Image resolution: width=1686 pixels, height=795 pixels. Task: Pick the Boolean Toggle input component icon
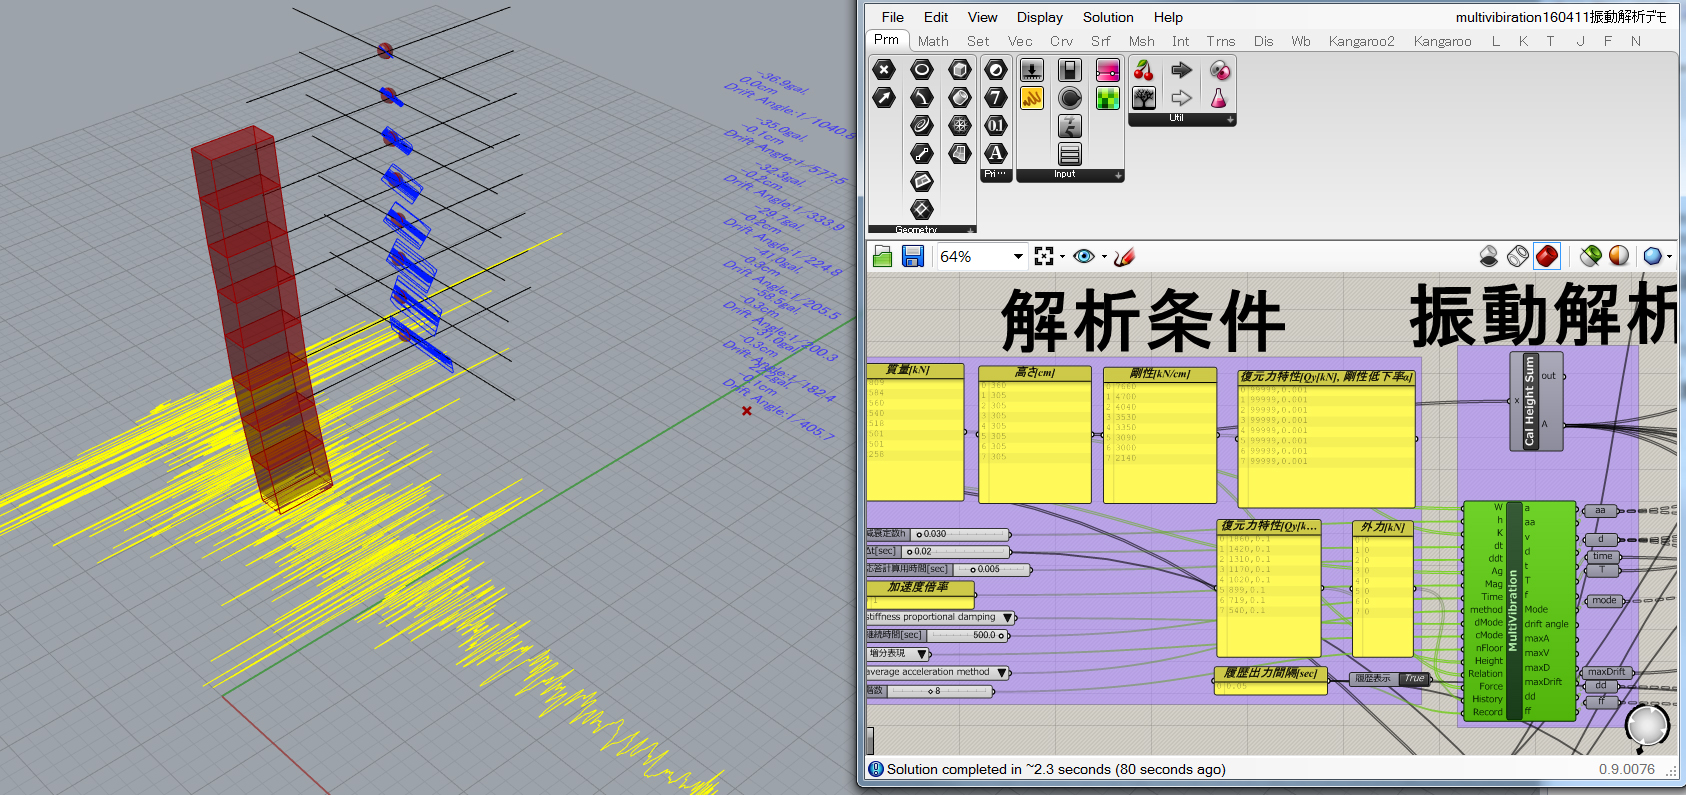pyautogui.click(x=1070, y=70)
